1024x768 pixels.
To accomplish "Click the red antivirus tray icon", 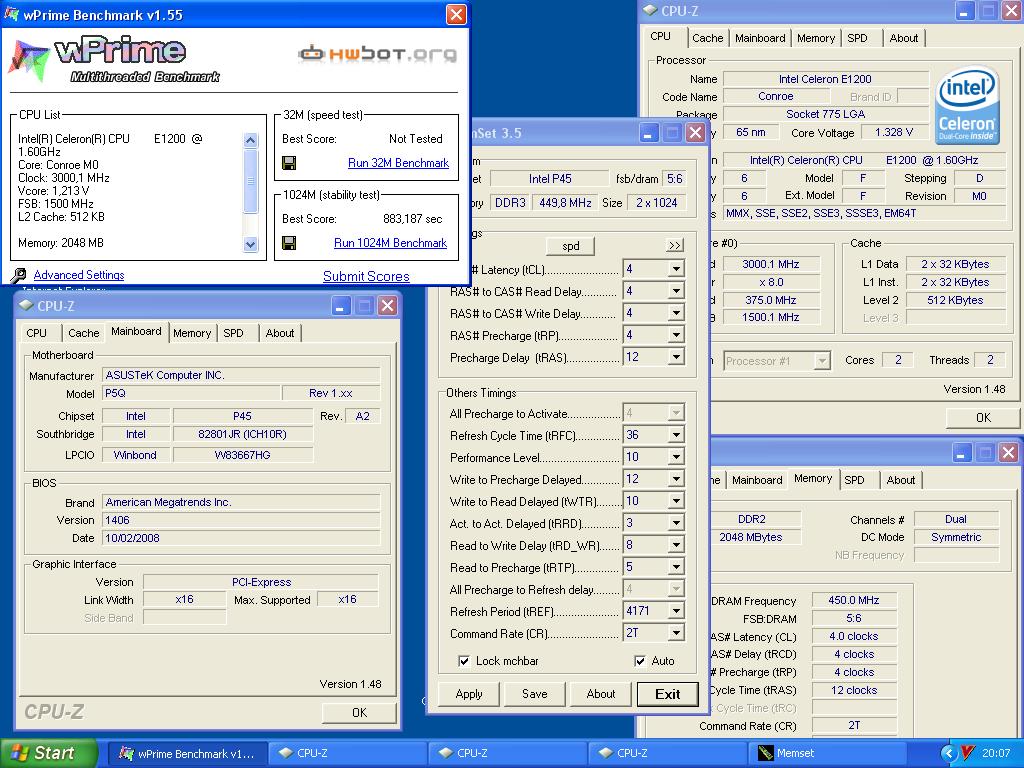I will [968, 753].
